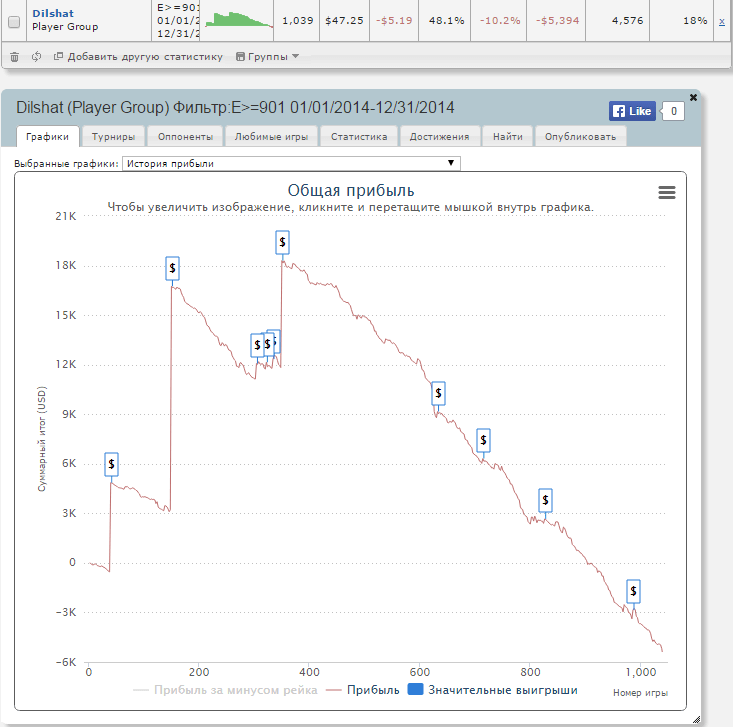
Task: Check the Dilshat player group checkbox
Action: point(14,21)
